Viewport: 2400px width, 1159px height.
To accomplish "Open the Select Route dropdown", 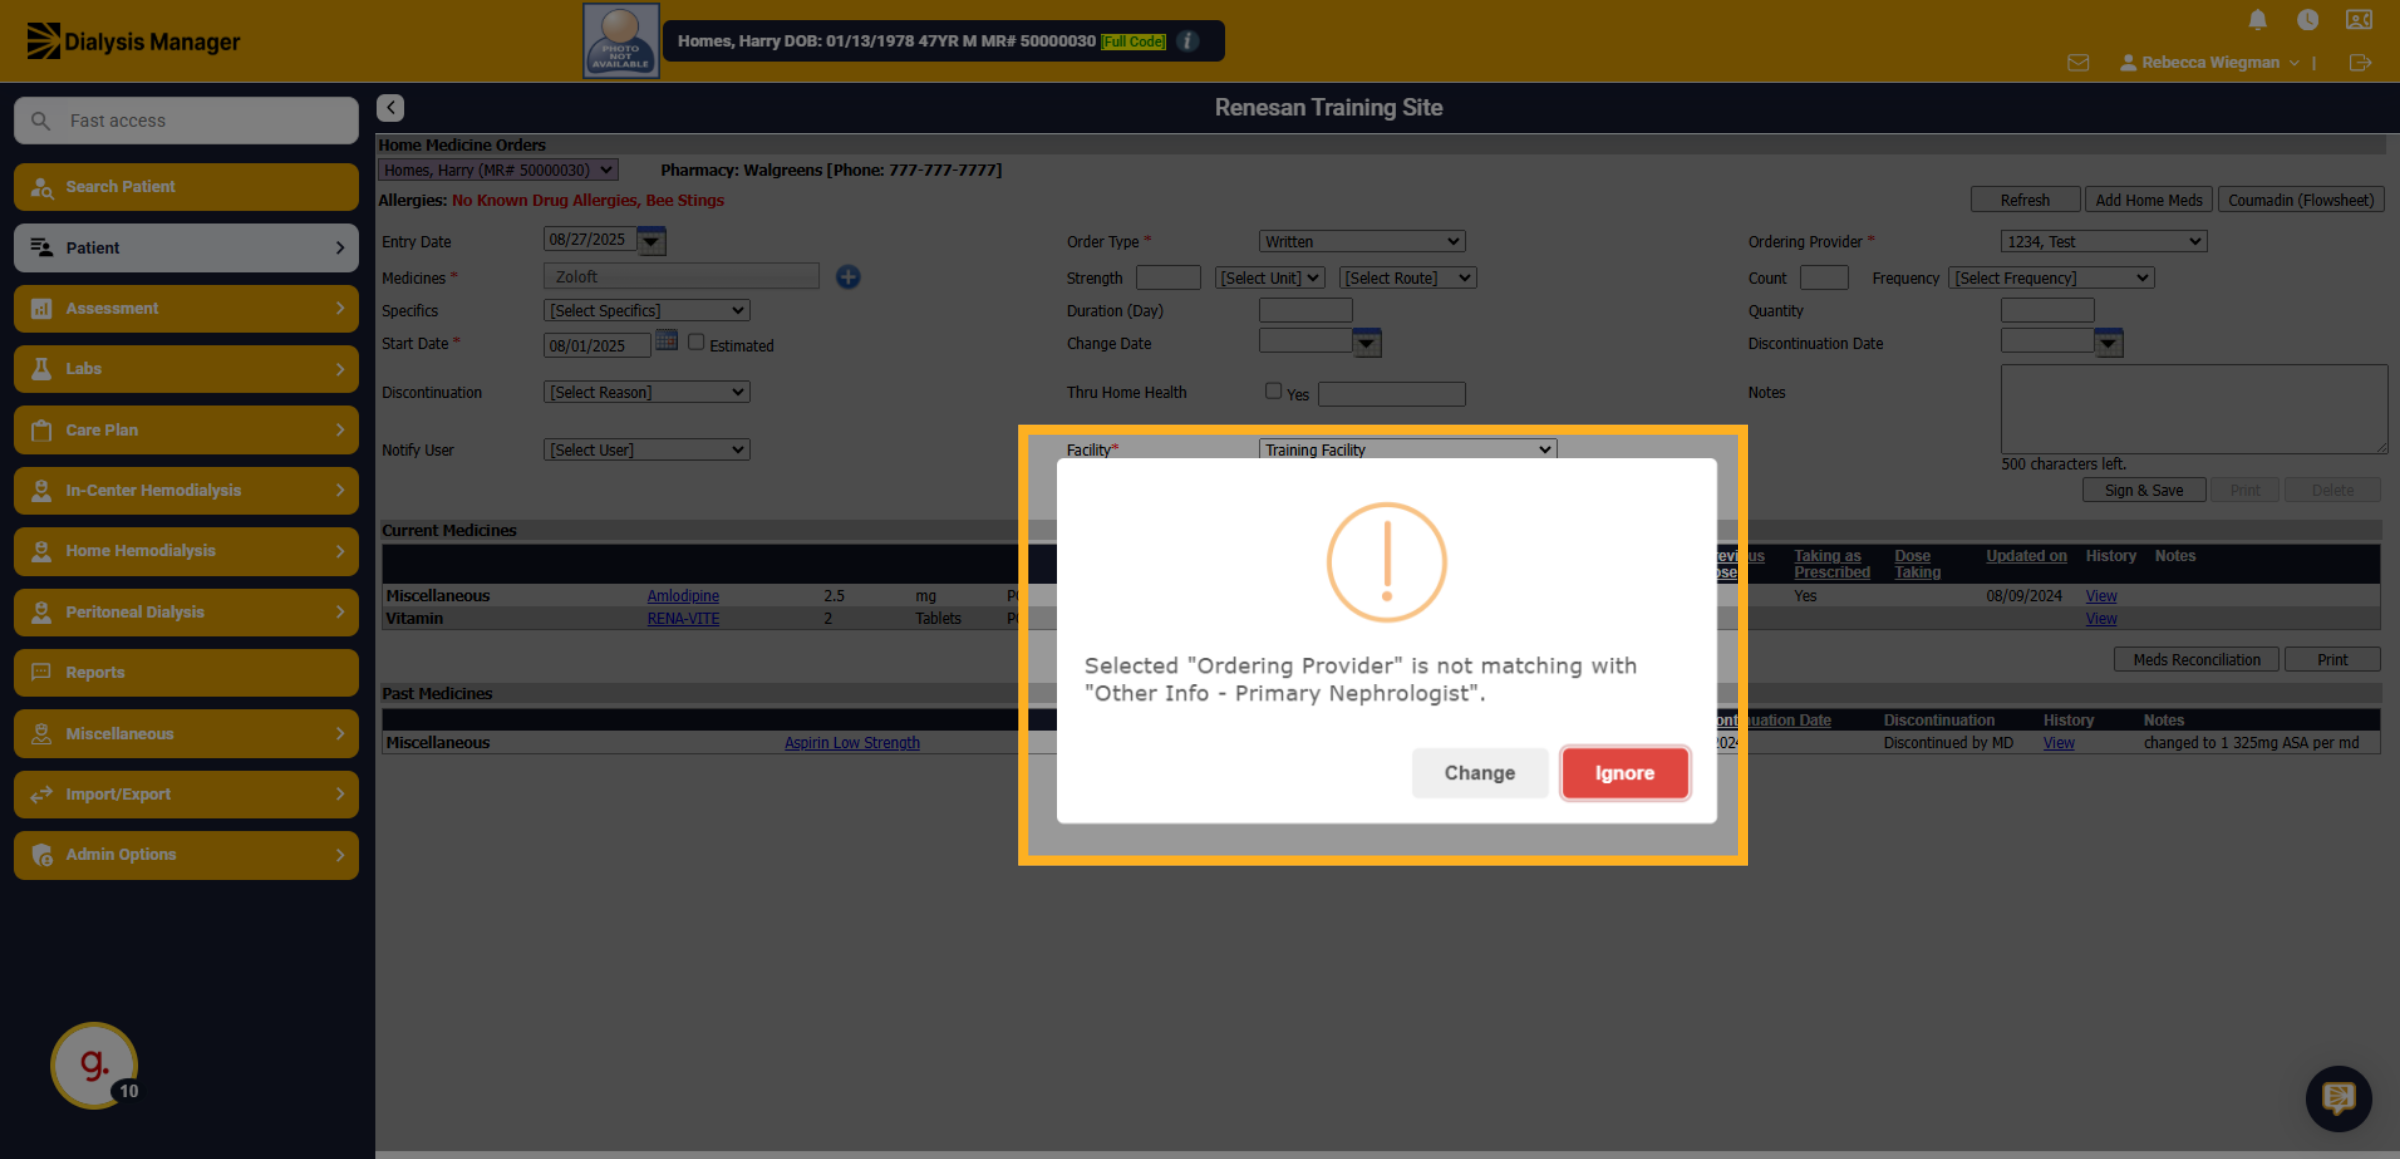I will coord(1408,278).
